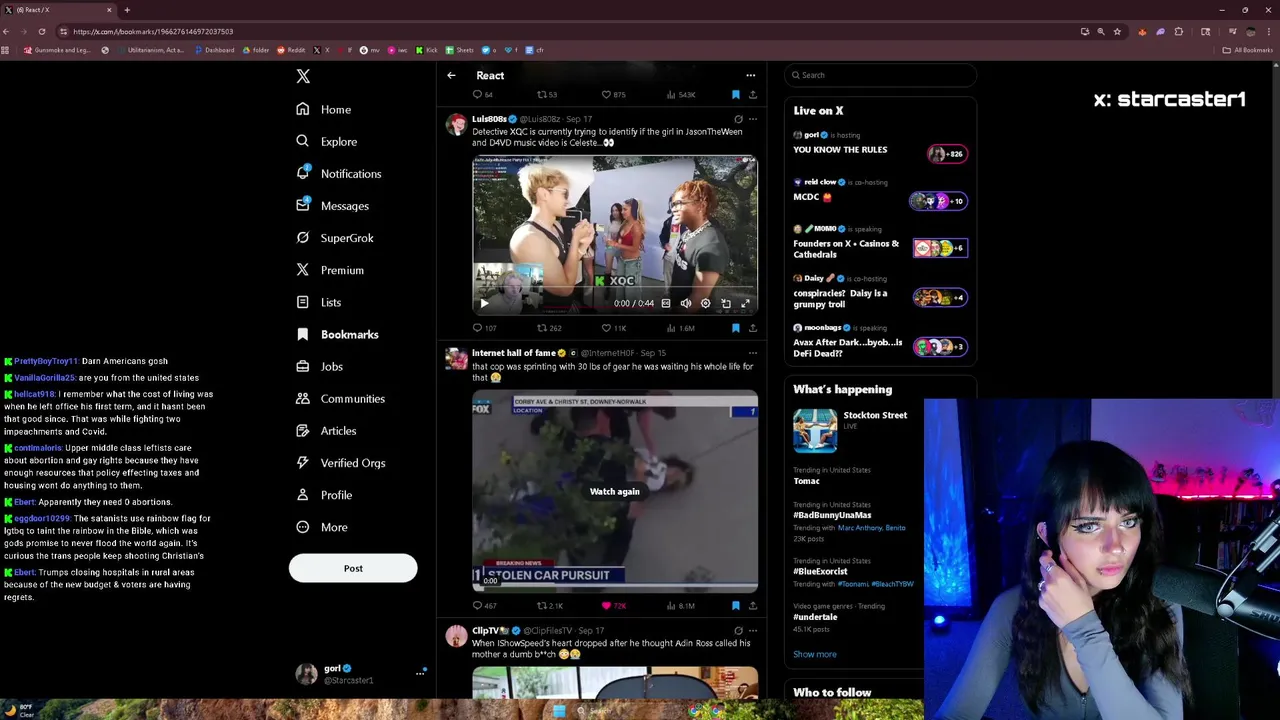
Task: Mute the XQC video
Action: tap(686, 303)
